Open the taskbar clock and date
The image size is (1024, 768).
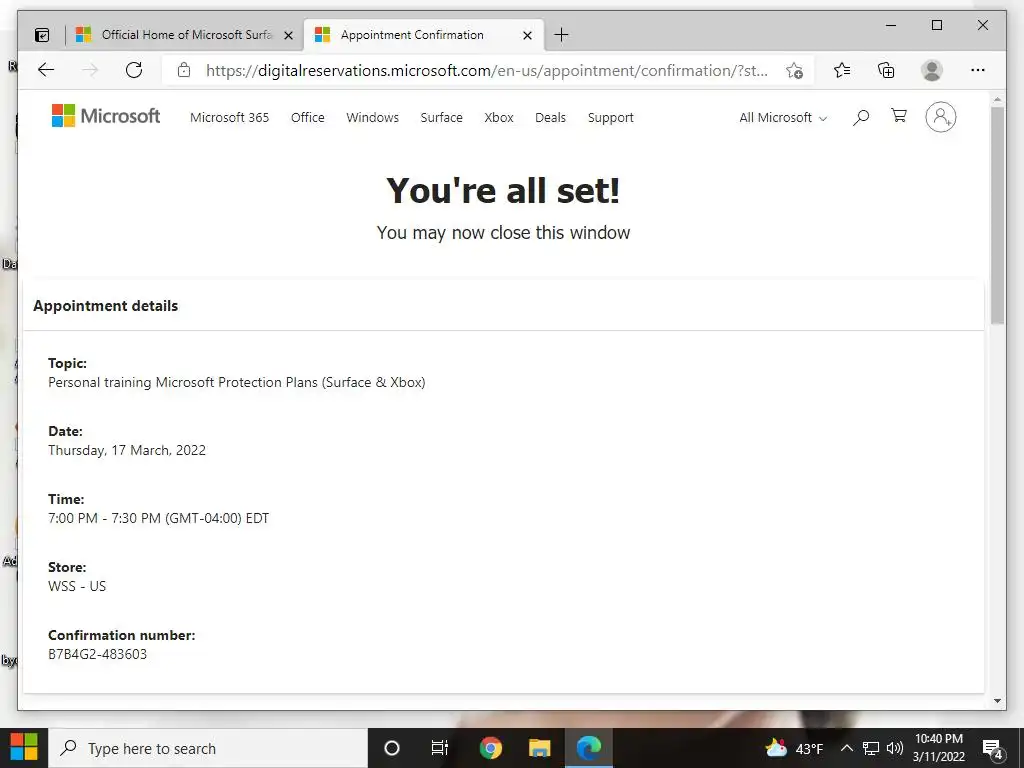coord(938,748)
